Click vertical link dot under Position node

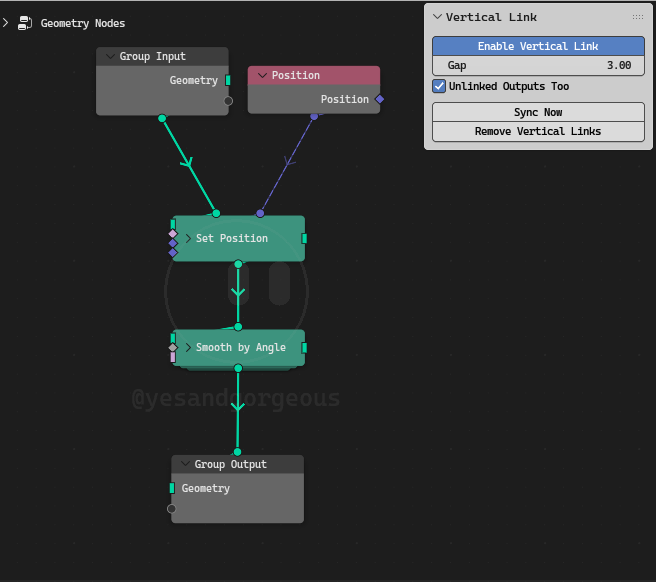(314, 117)
